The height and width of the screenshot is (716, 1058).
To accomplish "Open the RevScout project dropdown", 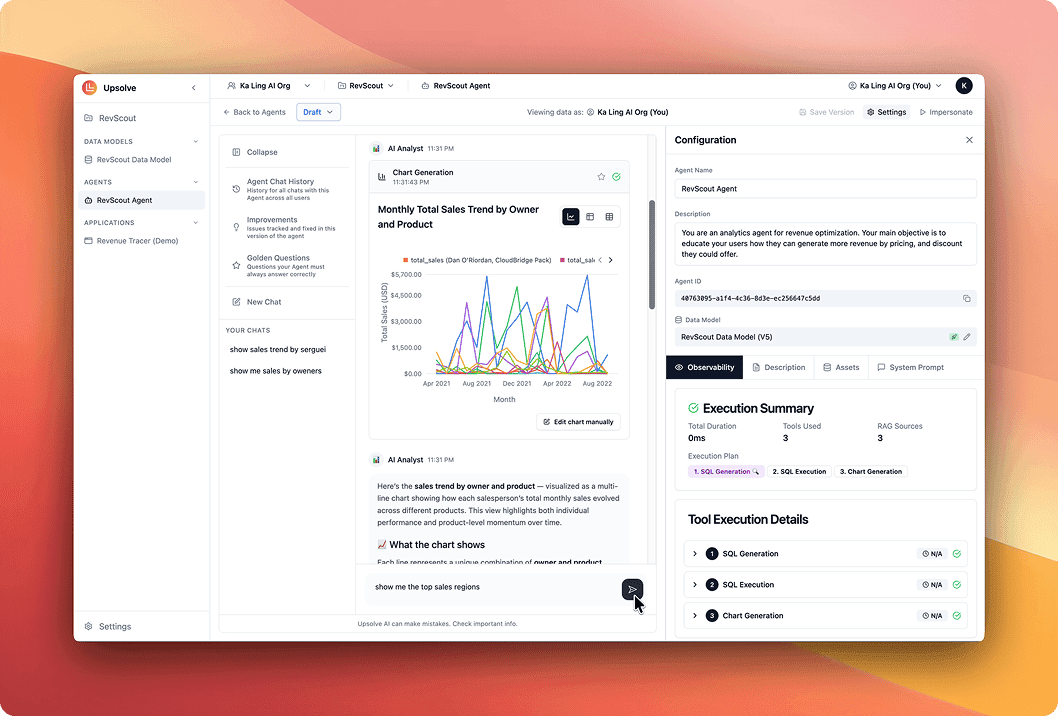I will [365, 86].
